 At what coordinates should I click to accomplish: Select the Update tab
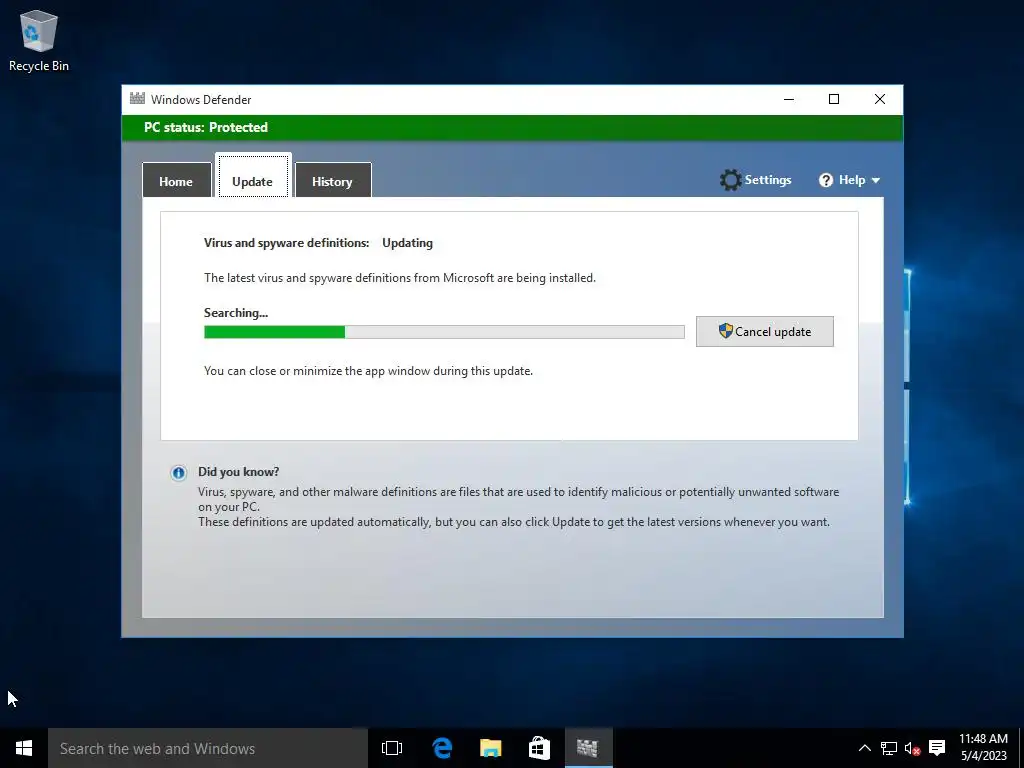coord(253,176)
